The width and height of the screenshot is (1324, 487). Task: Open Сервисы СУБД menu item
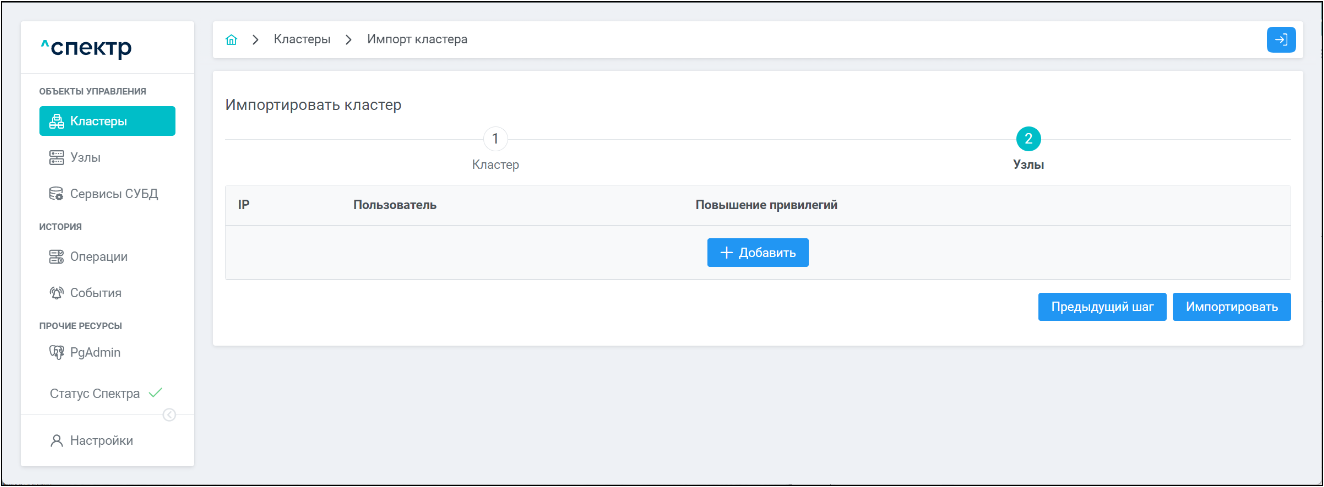coord(114,194)
